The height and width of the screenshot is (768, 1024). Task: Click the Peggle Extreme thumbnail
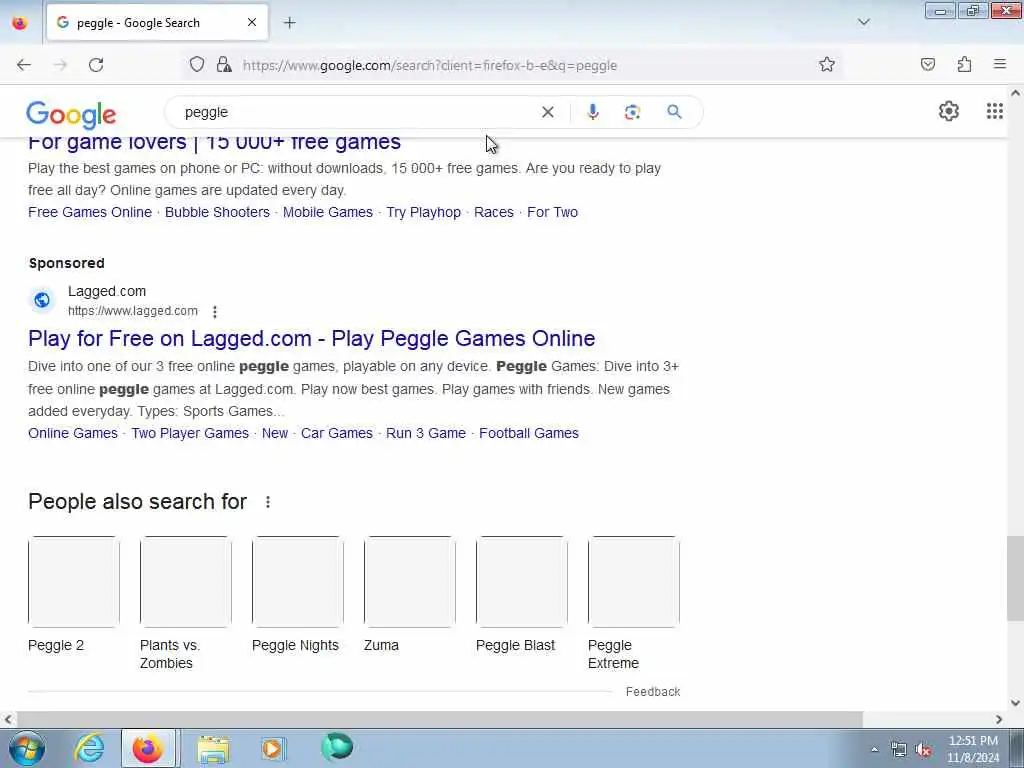[x=633, y=582]
